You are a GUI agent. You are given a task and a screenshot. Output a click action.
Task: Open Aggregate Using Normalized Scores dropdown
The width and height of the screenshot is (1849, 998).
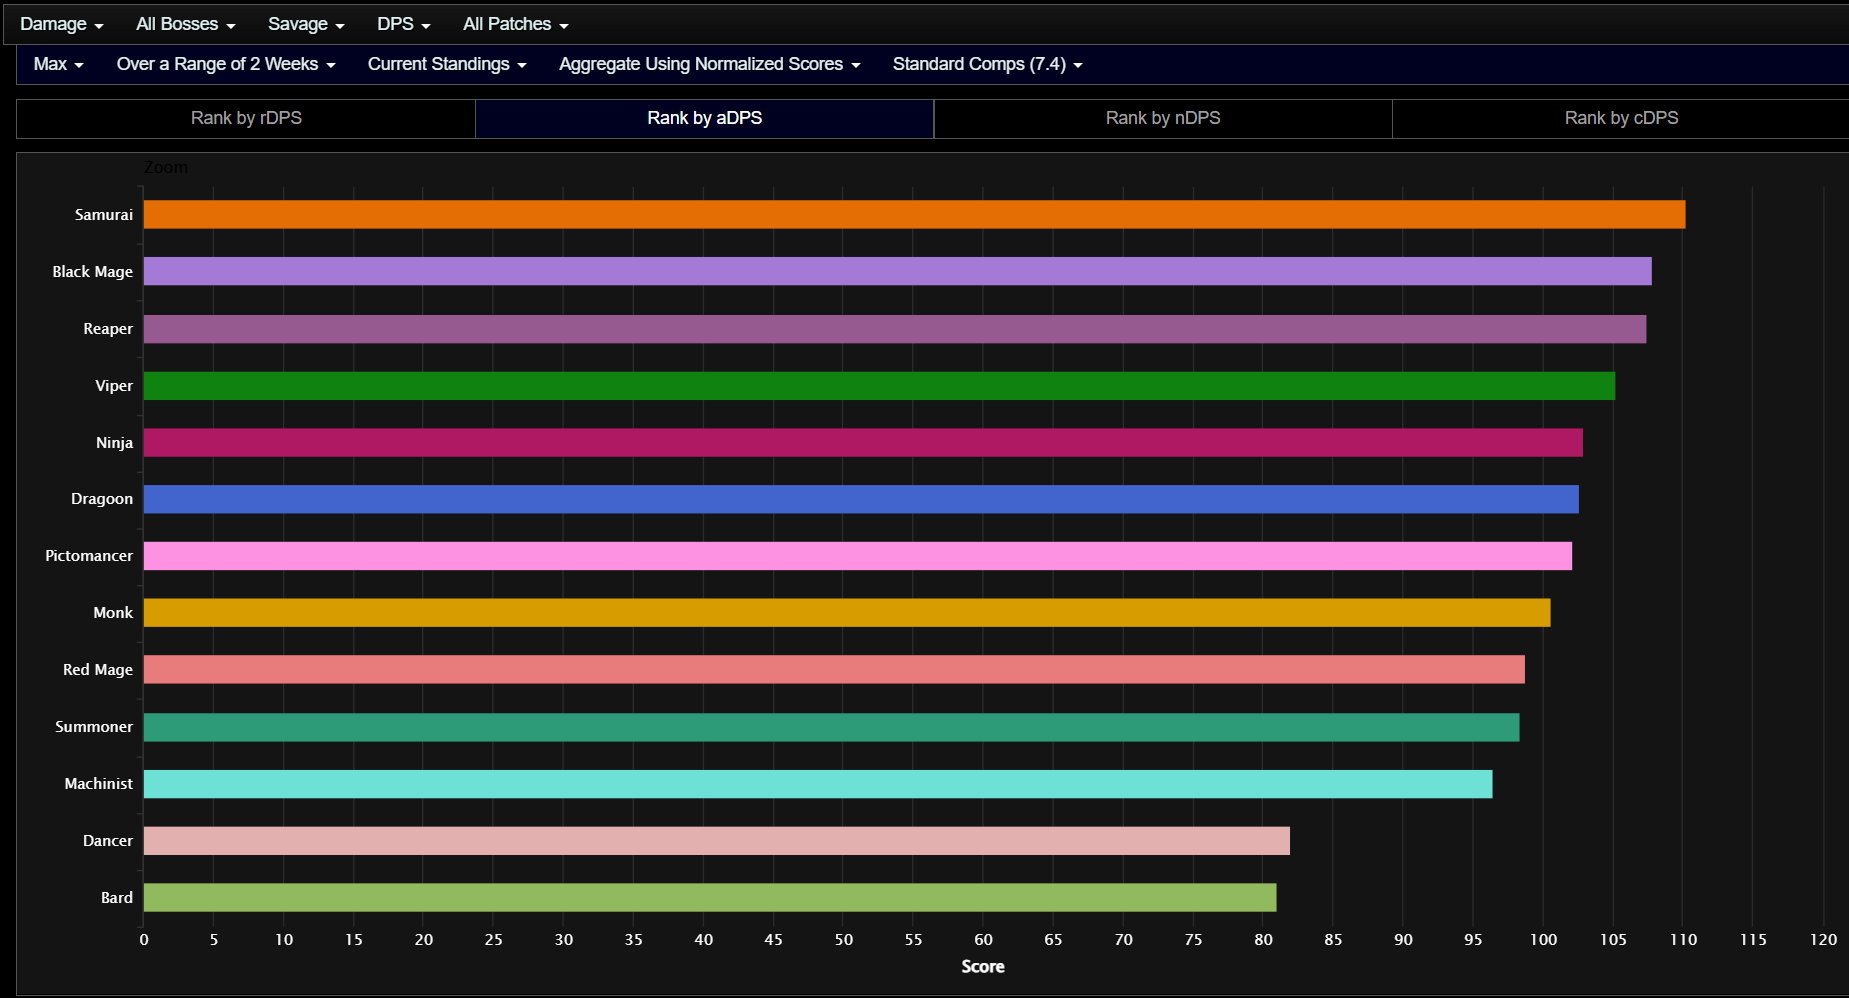pyautogui.click(x=709, y=64)
